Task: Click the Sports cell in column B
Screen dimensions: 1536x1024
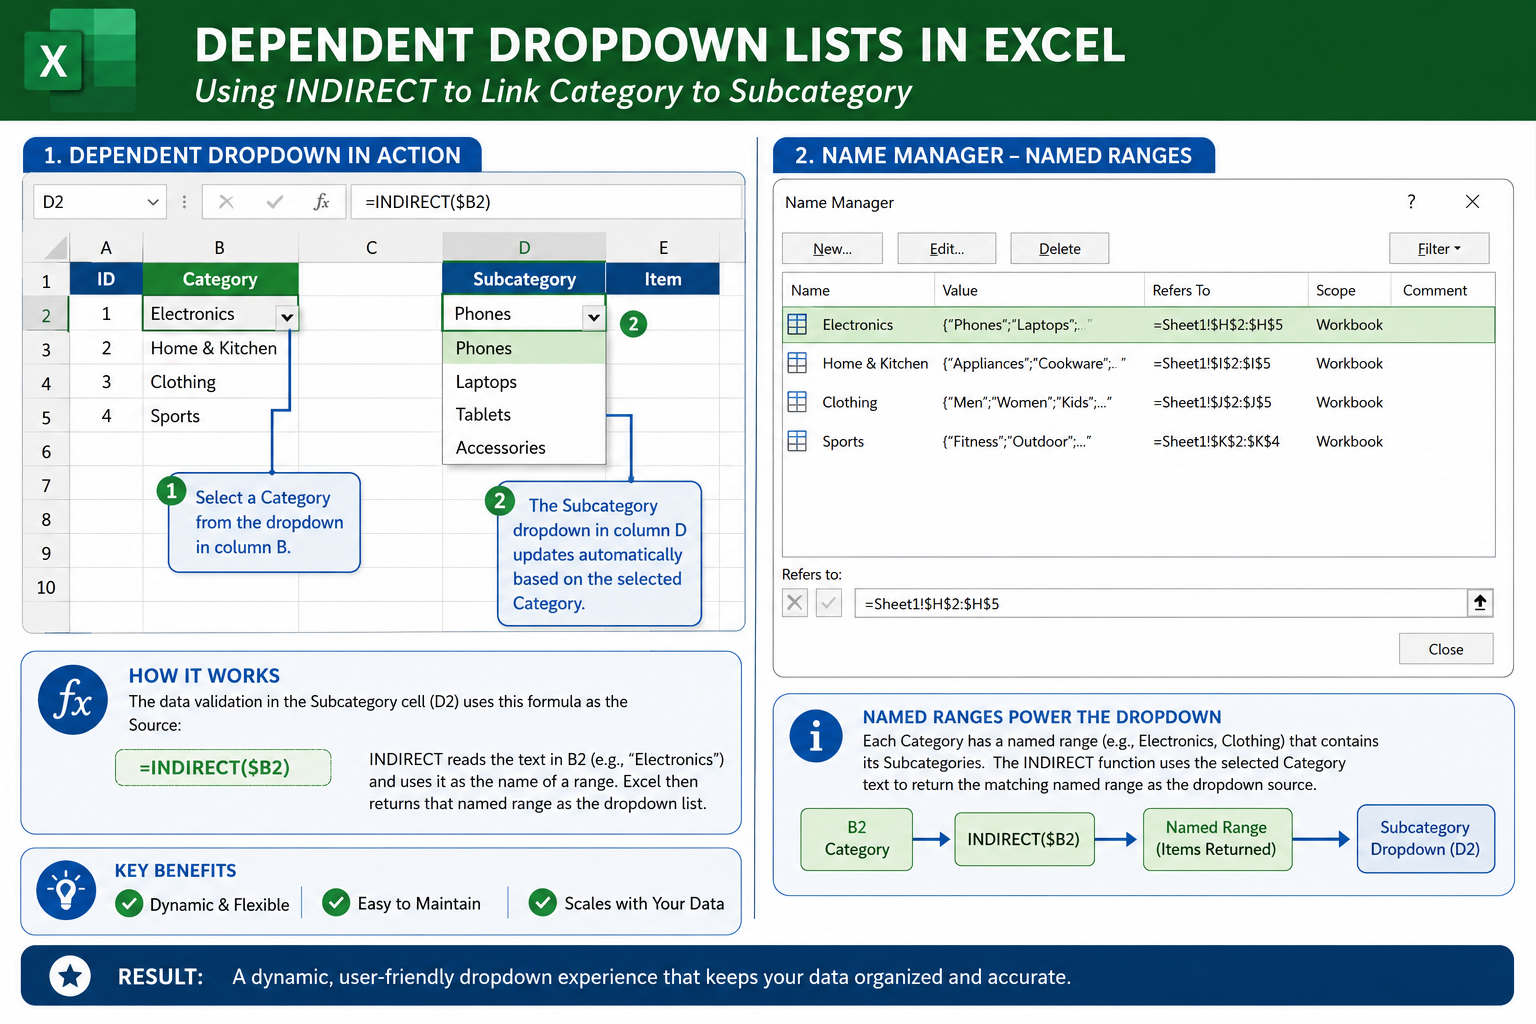Action: point(220,416)
